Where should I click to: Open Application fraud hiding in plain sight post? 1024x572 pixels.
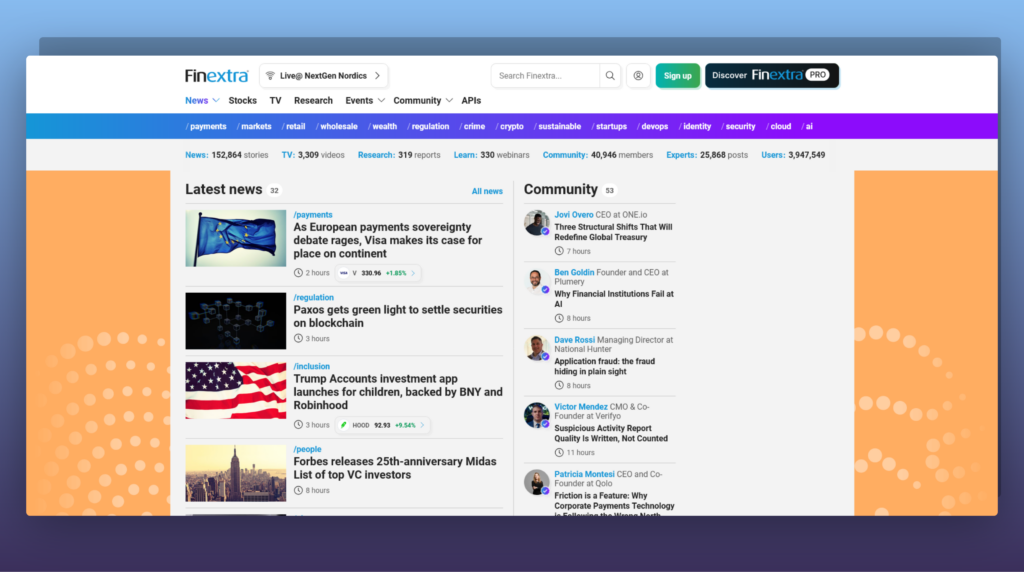[x=605, y=366]
